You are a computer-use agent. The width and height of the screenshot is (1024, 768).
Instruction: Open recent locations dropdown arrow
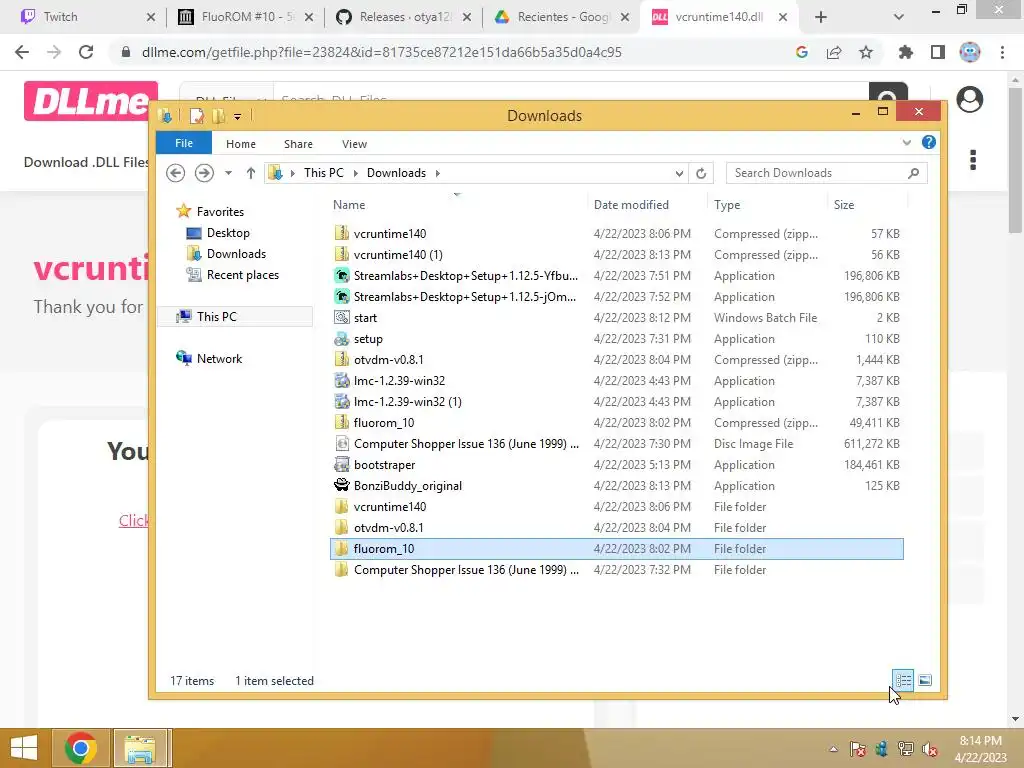228,173
